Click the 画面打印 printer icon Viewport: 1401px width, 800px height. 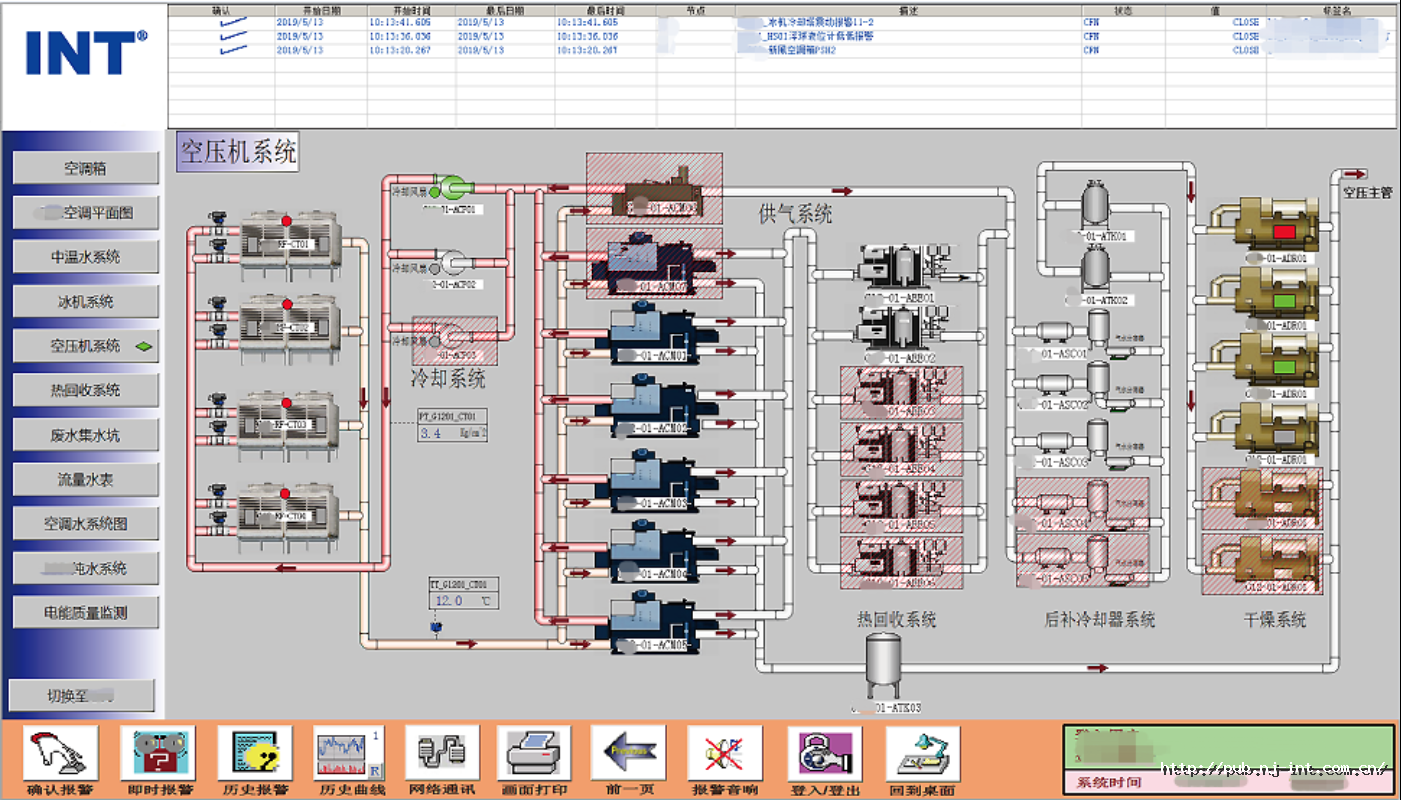pos(534,754)
